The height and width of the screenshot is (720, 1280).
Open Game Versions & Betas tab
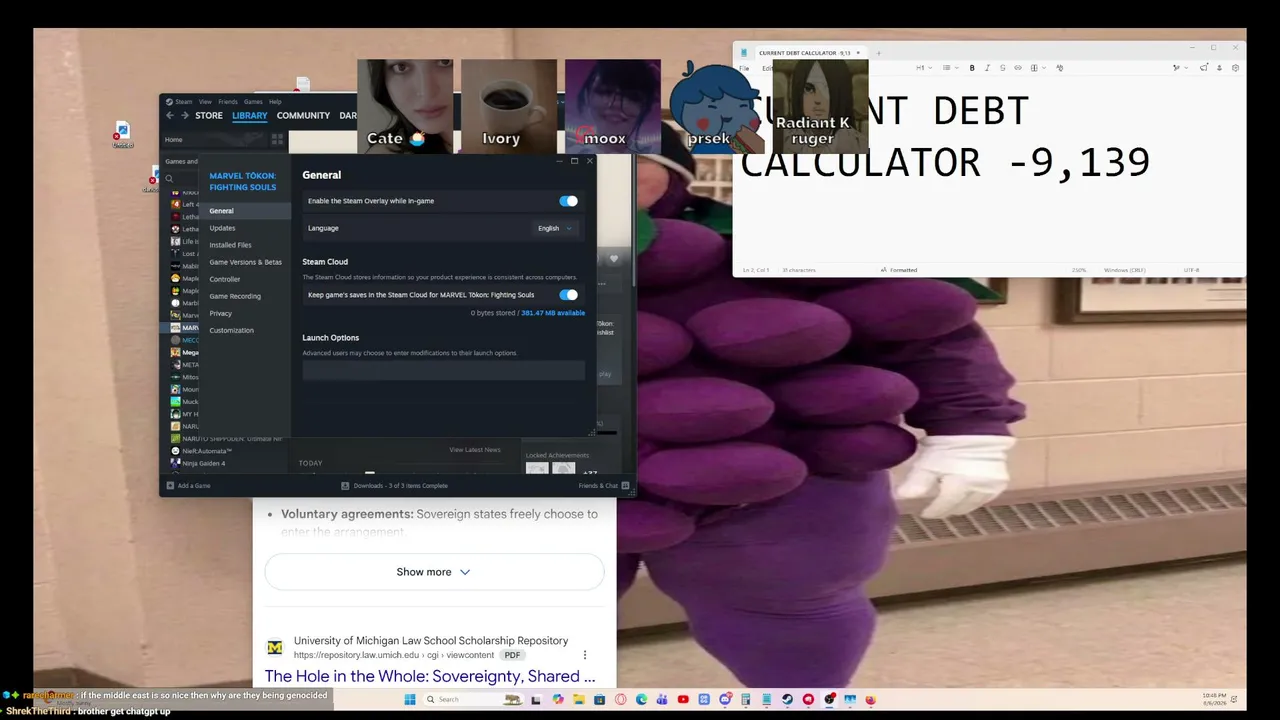245,262
